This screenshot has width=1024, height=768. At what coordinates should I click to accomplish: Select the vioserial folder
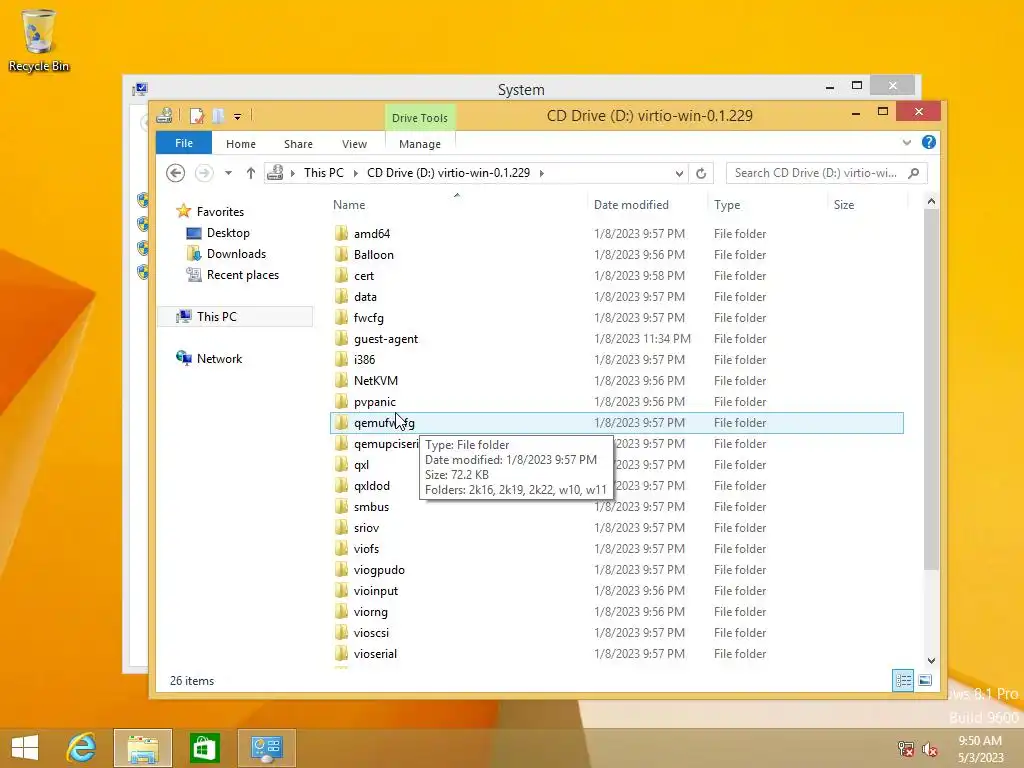point(375,654)
